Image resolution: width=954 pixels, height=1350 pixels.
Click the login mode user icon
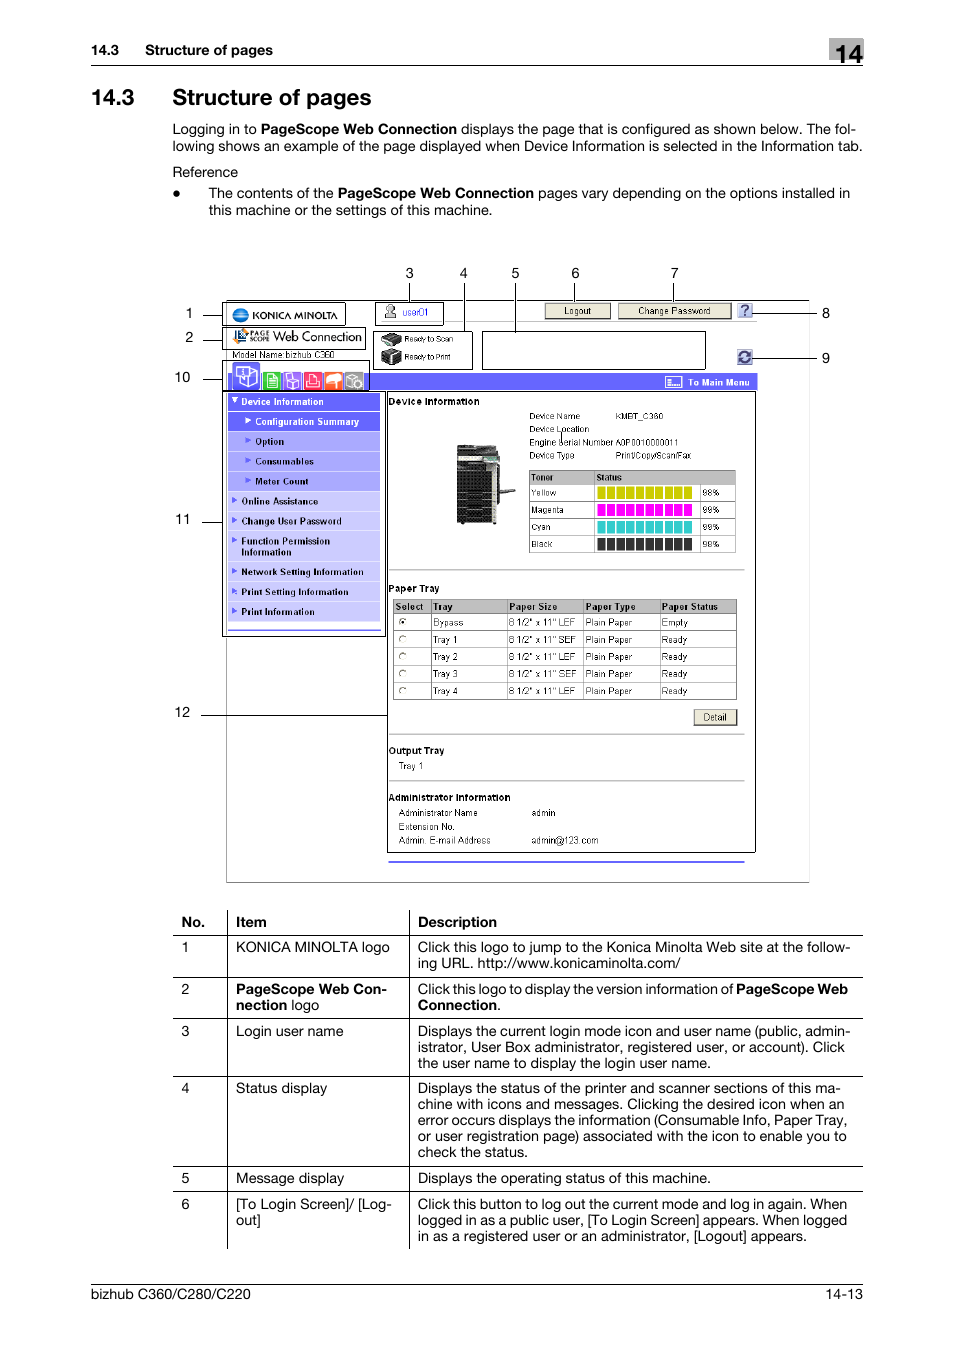[390, 312]
